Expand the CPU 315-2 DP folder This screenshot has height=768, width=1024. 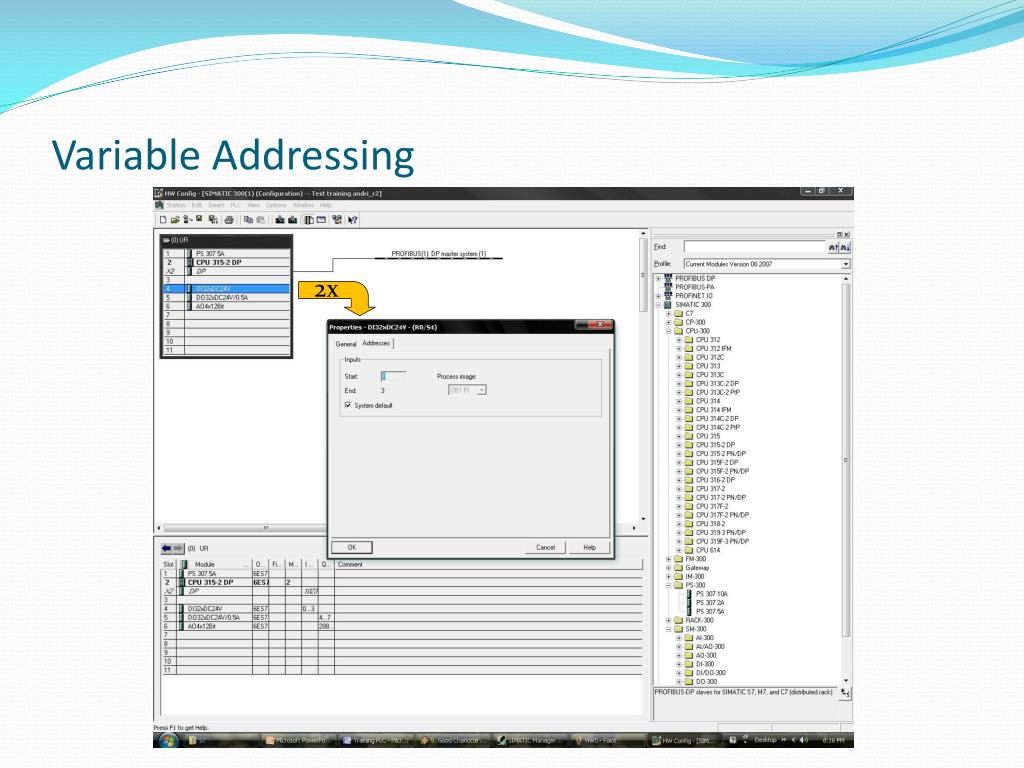[x=679, y=445]
